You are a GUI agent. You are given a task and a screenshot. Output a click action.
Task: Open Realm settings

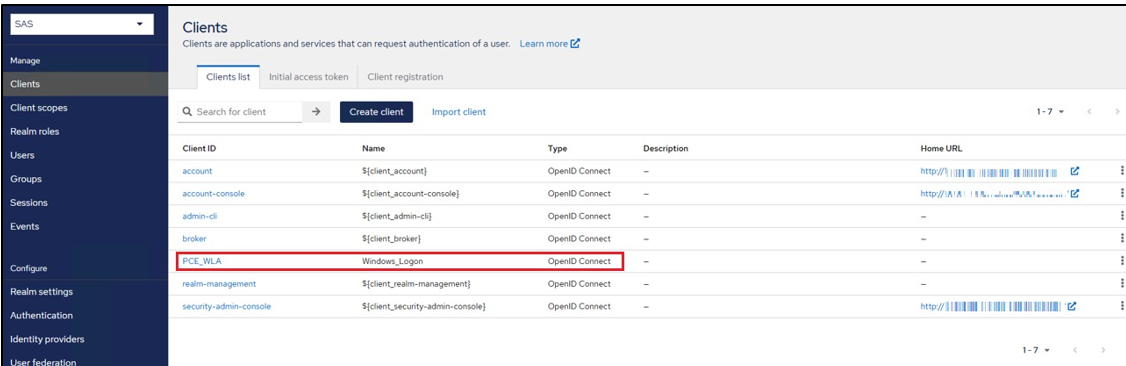coord(41,291)
